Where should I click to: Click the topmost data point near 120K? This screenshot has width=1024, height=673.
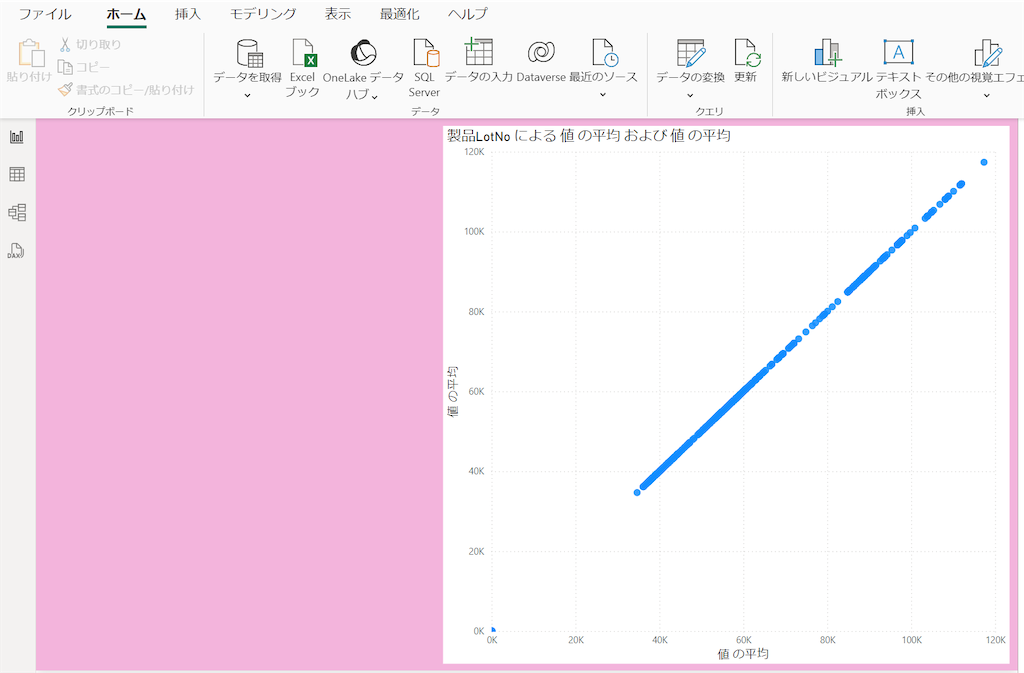(x=984, y=162)
